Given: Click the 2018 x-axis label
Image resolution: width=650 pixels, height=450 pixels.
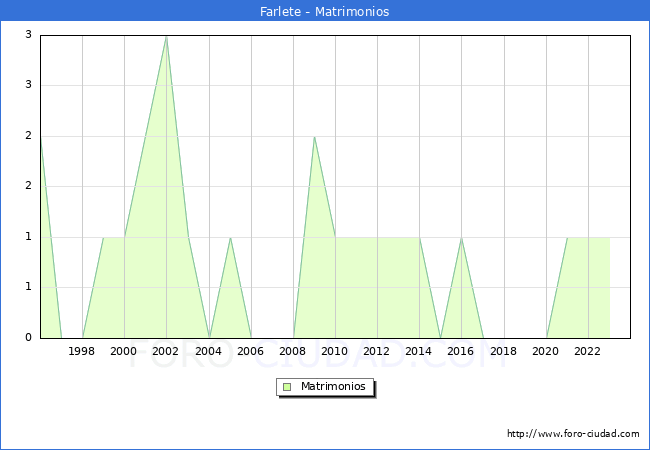Looking at the screenshot, I should [x=504, y=351].
